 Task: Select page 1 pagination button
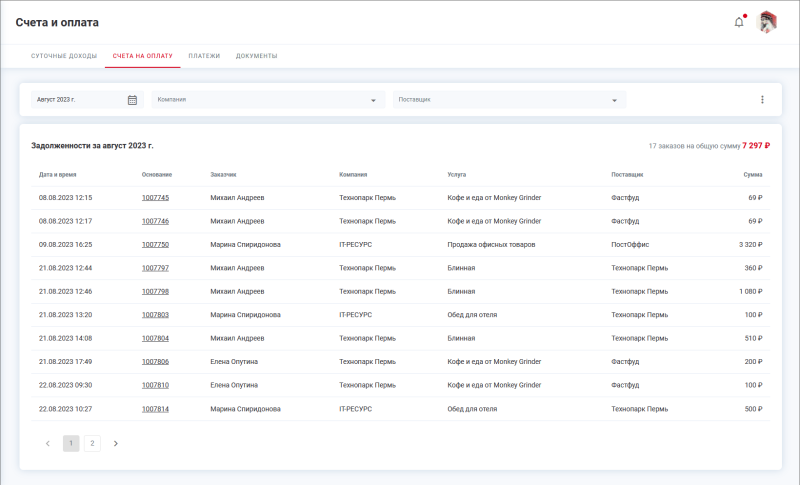pyautogui.click(x=71, y=443)
